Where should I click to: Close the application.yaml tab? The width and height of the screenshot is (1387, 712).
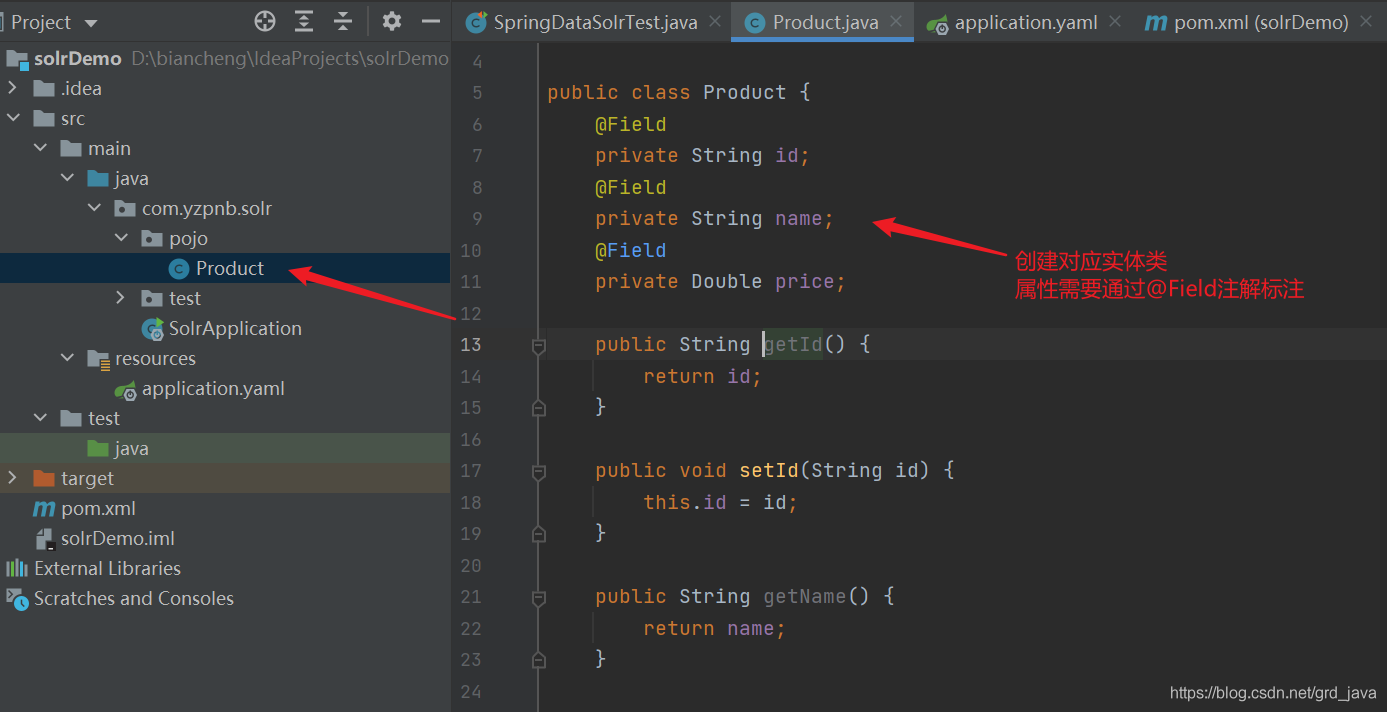(1114, 21)
